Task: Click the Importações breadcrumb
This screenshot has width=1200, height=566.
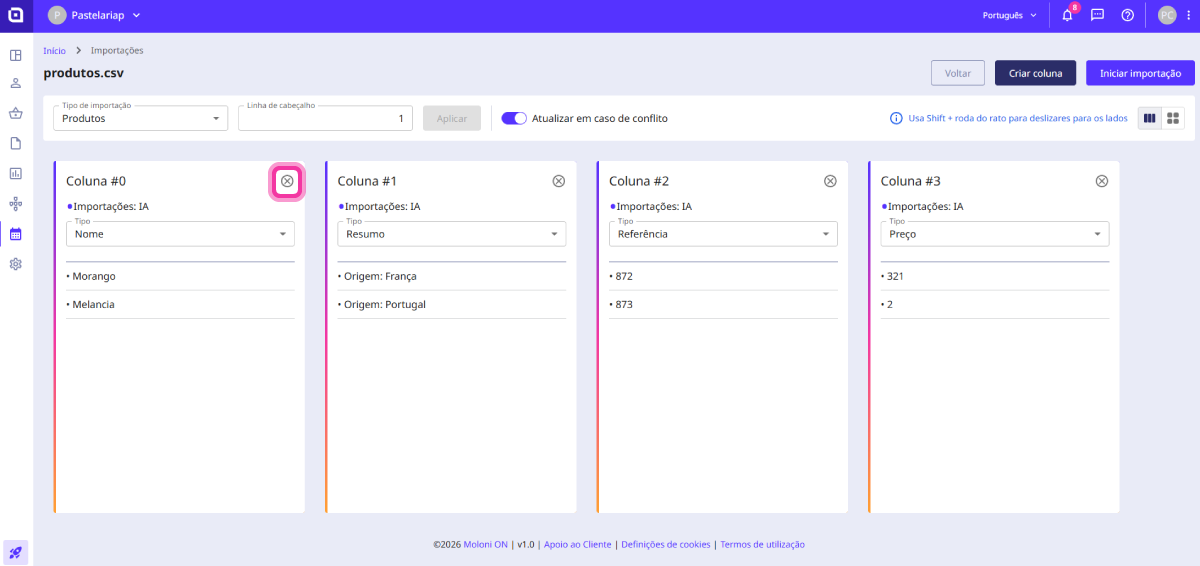Action: point(117,50)
